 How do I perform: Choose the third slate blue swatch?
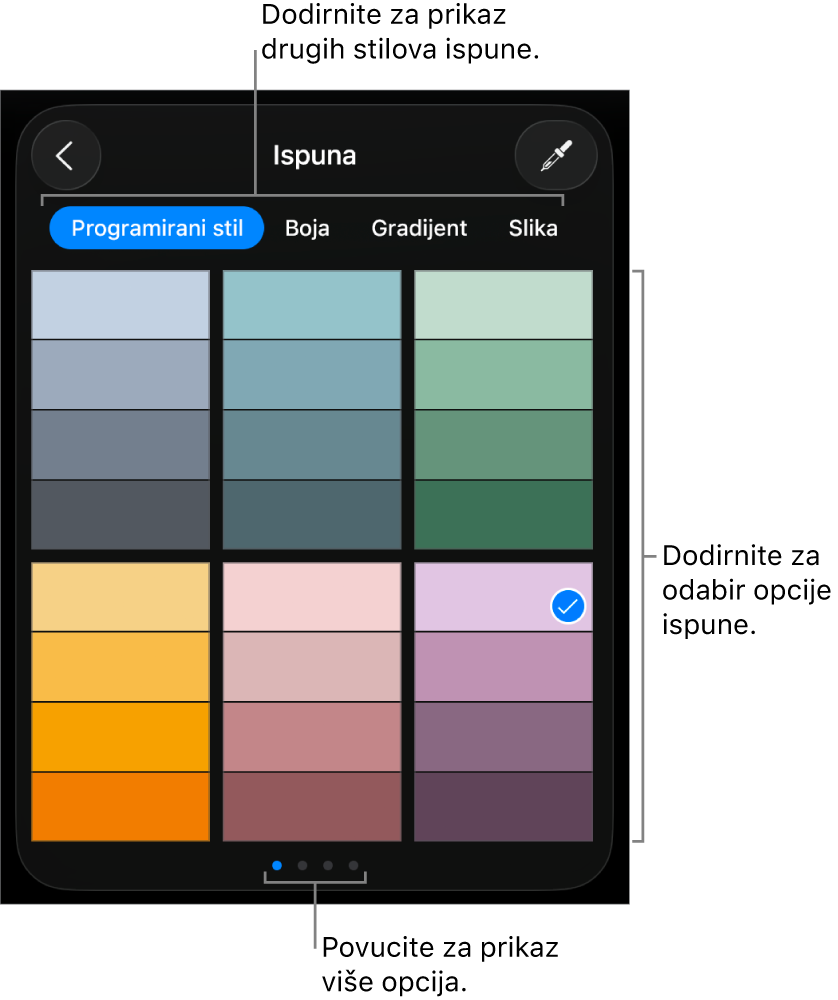tap(121, 445)
